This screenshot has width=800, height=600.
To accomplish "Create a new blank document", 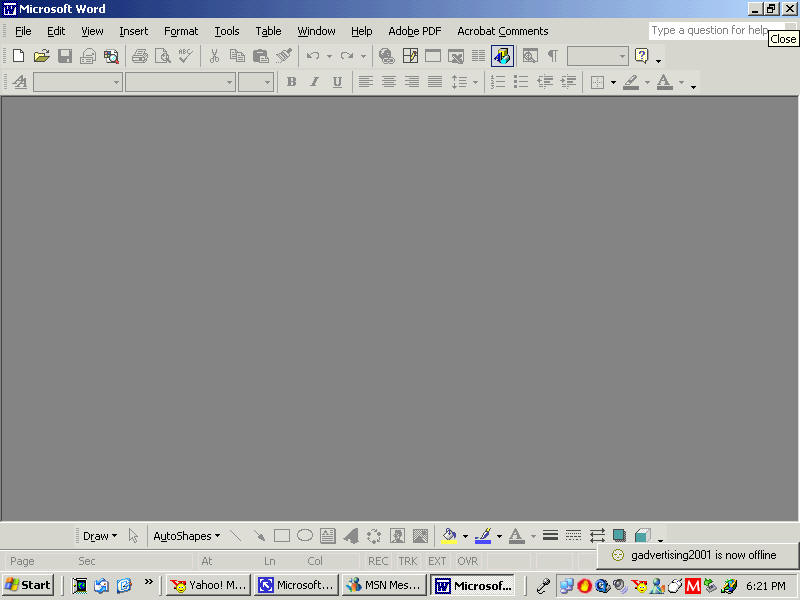I will 18,56.
